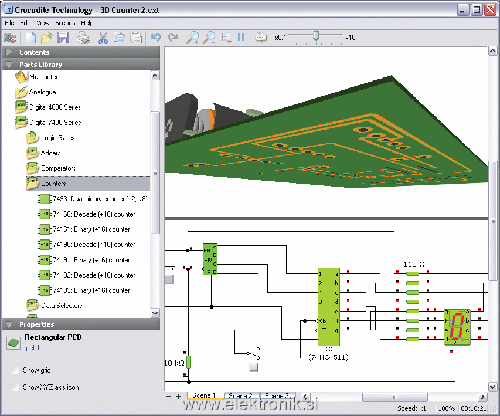Click the push button below the switch
500x416 pixels.
(x=254, y=367)
